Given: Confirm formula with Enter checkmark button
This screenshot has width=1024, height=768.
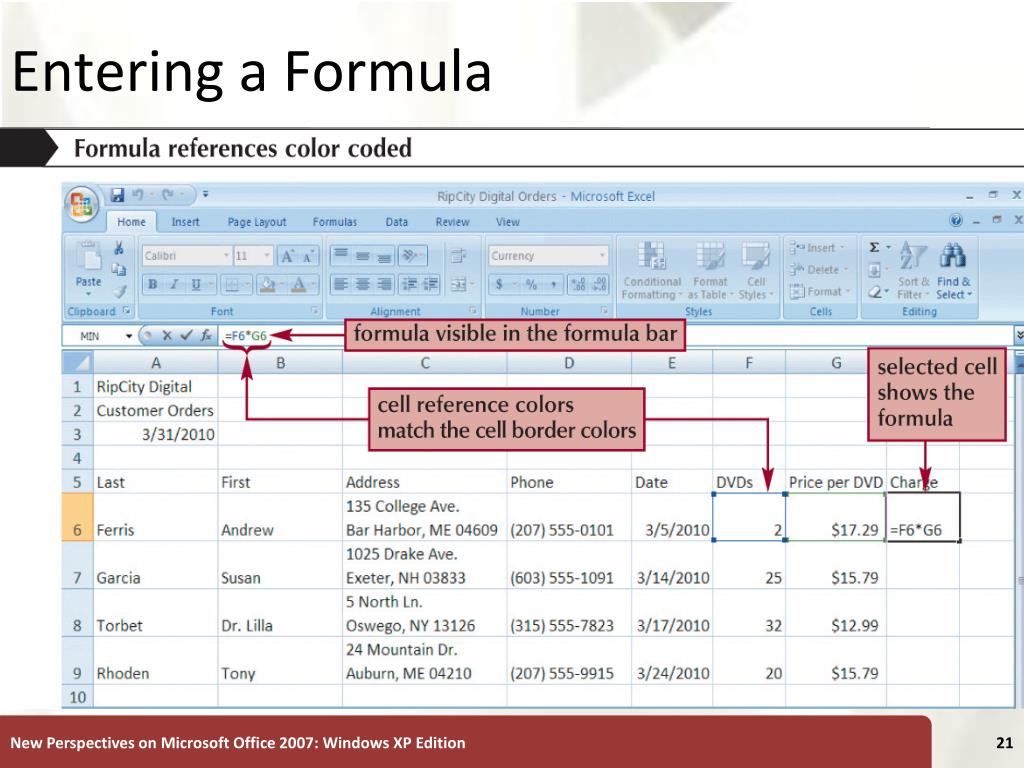Looking at the screenshot, I should coord(187,336).
